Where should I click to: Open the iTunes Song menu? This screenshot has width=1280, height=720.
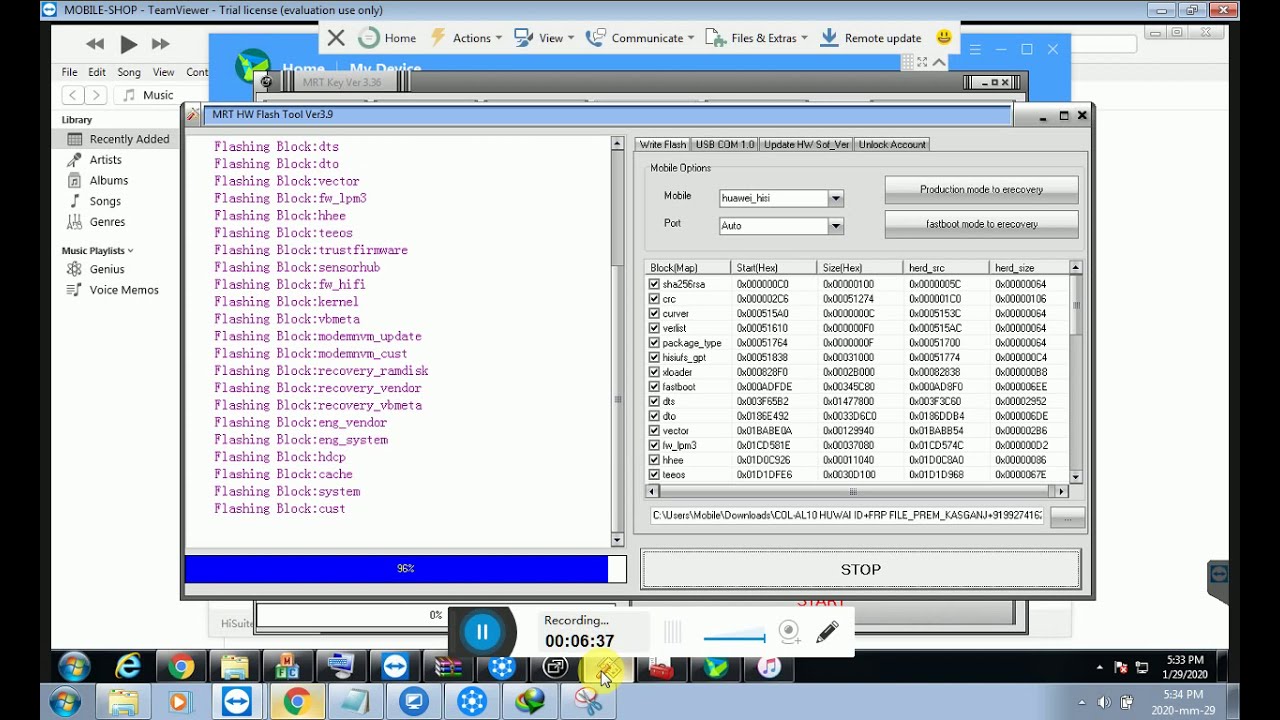129,72
